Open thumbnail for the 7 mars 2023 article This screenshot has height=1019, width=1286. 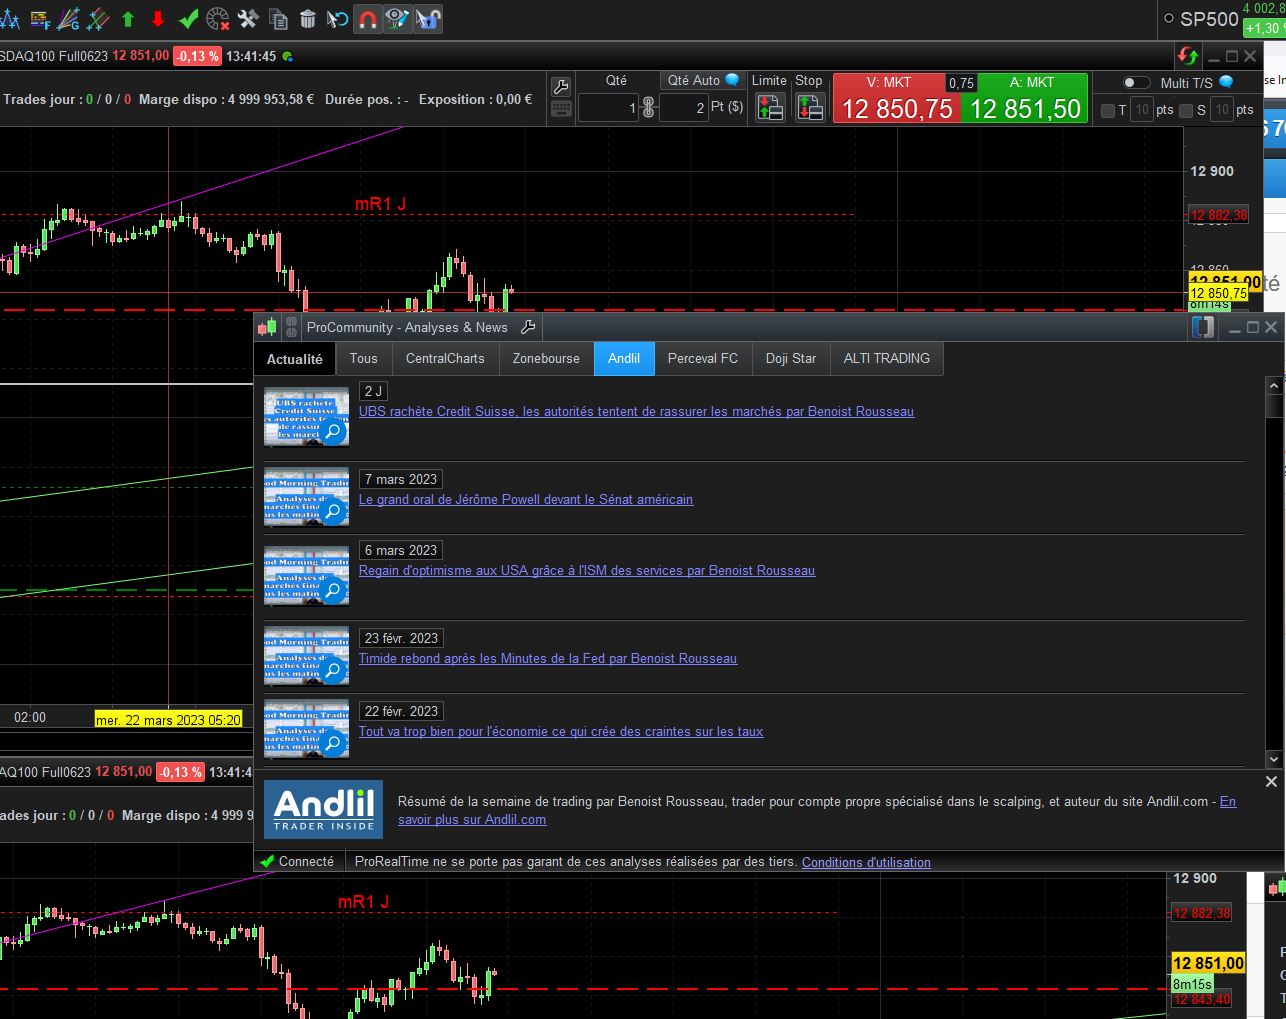[x=306, y=497]
